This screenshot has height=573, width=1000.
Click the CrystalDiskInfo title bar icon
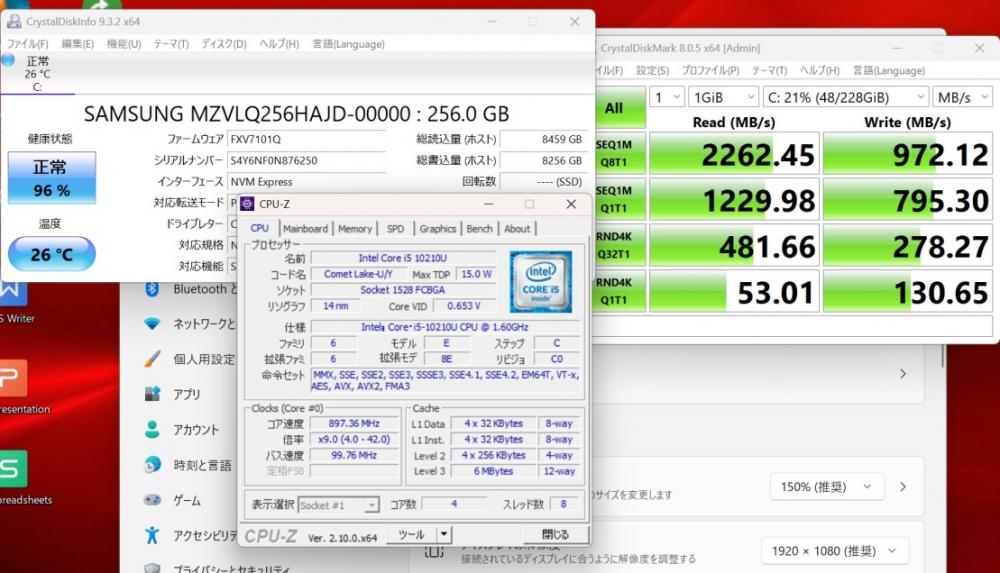point(14,21)
